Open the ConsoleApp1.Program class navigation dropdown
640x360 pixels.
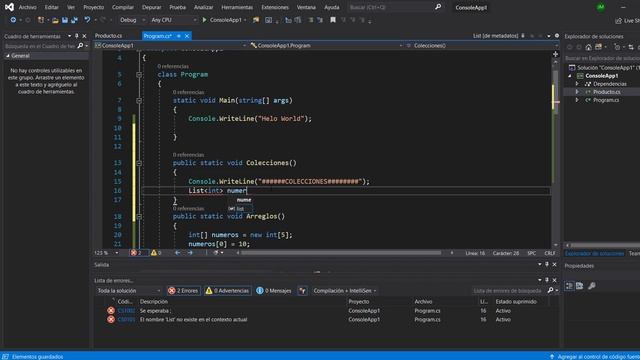[x=326, y=46]
